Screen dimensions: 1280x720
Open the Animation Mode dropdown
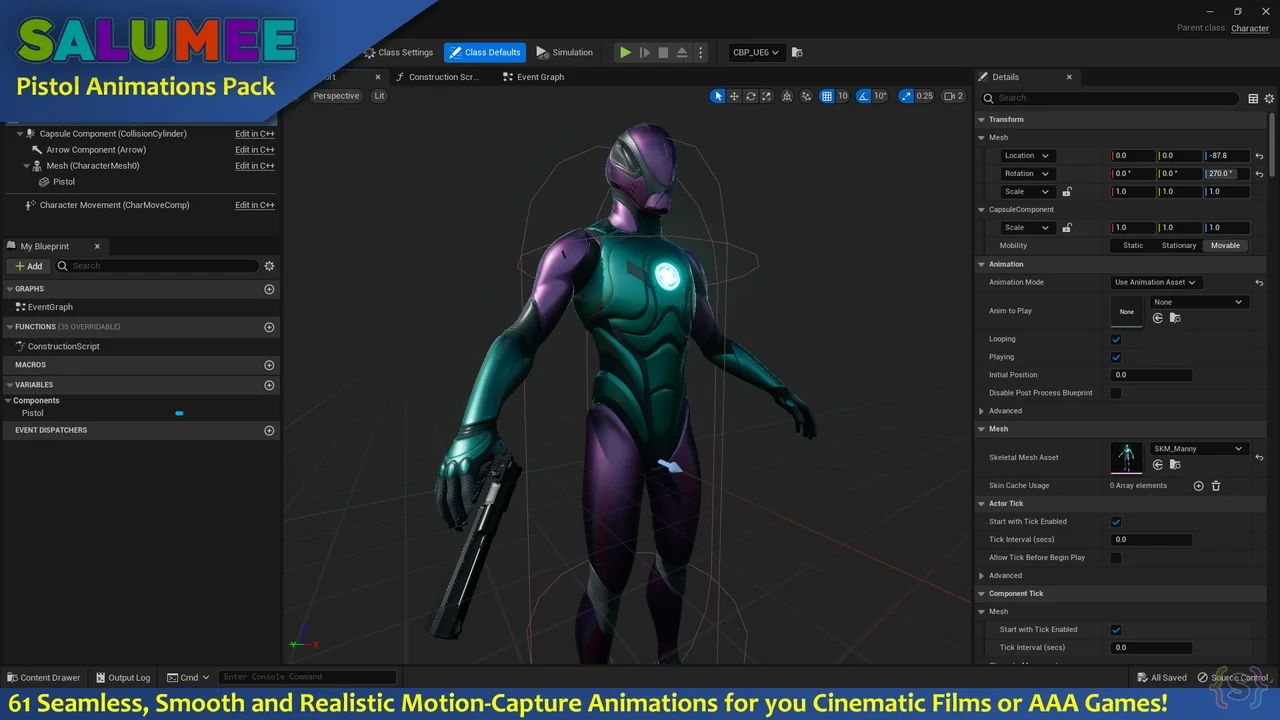[x=1155, y=283]
